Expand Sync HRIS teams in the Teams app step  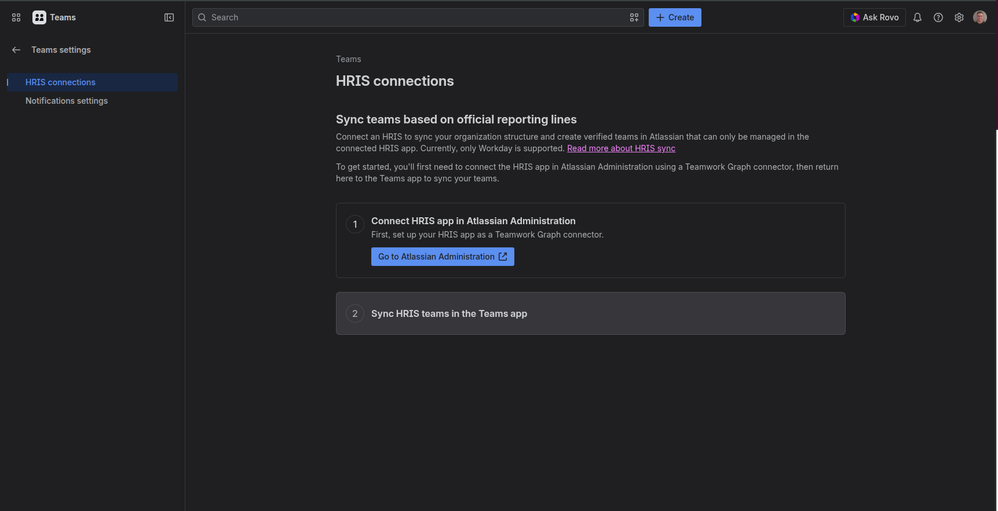coord(591,313)
